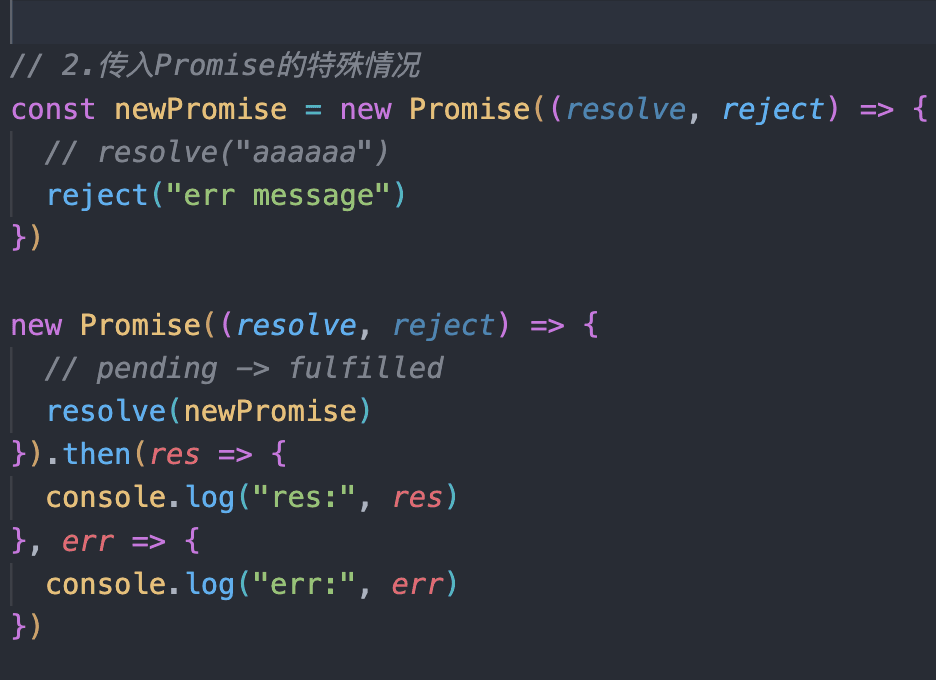Click the "res:" string literal

pyautogui.click(x=304, y=497)
